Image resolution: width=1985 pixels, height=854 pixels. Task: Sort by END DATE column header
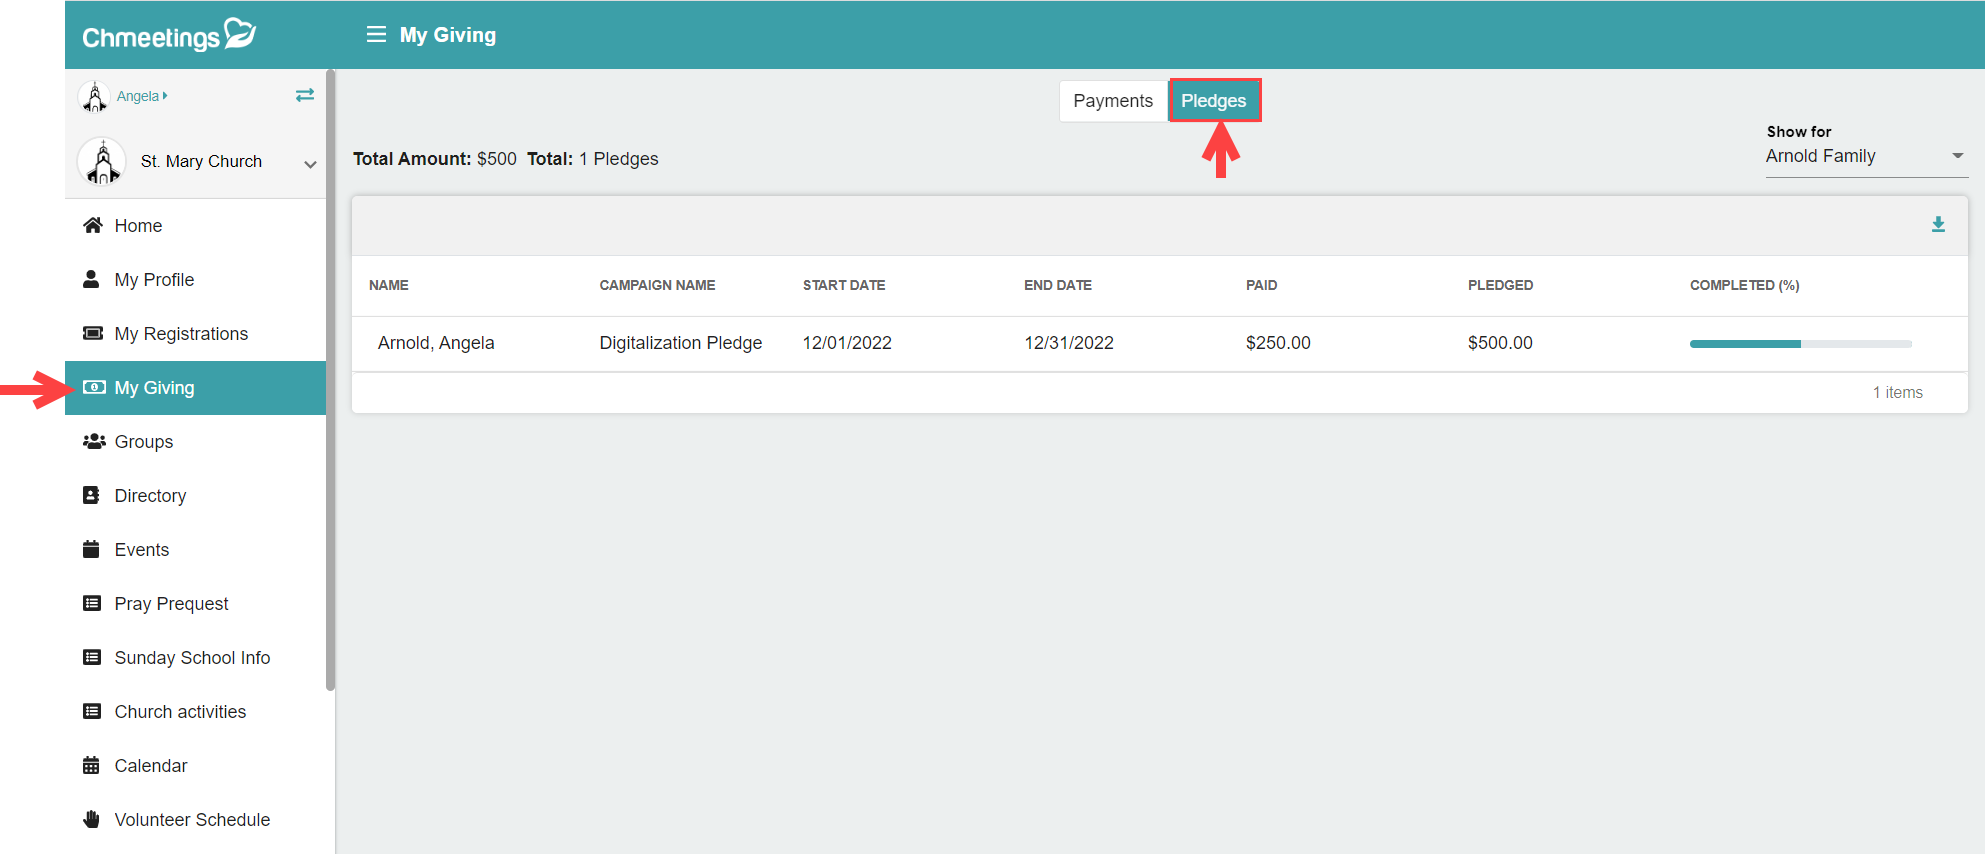(x=1058, y=285)
